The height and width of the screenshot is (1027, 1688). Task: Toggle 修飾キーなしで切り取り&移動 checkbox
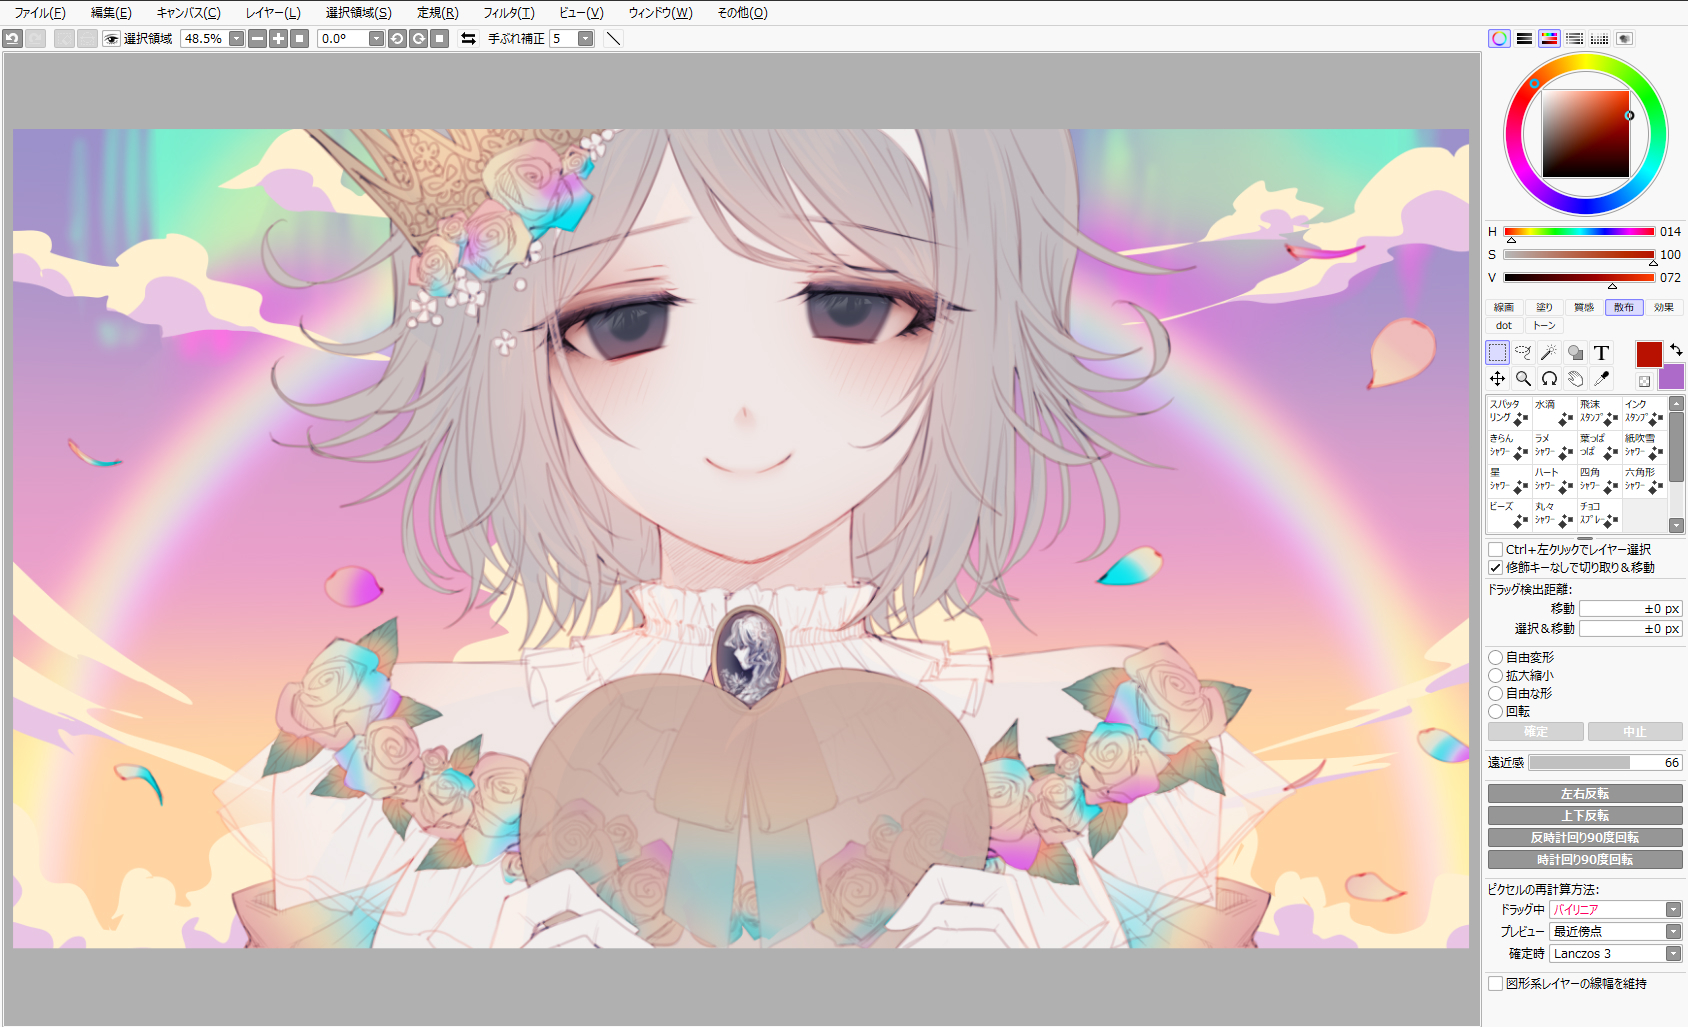click(1496, 568)
